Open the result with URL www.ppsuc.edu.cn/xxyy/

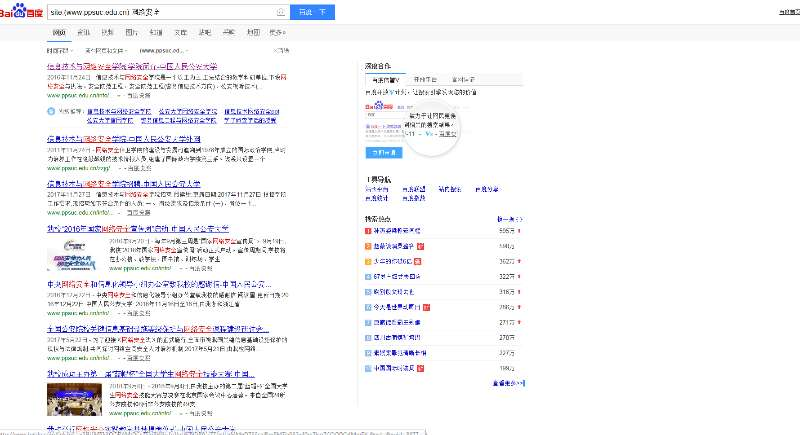coord(124,139)
